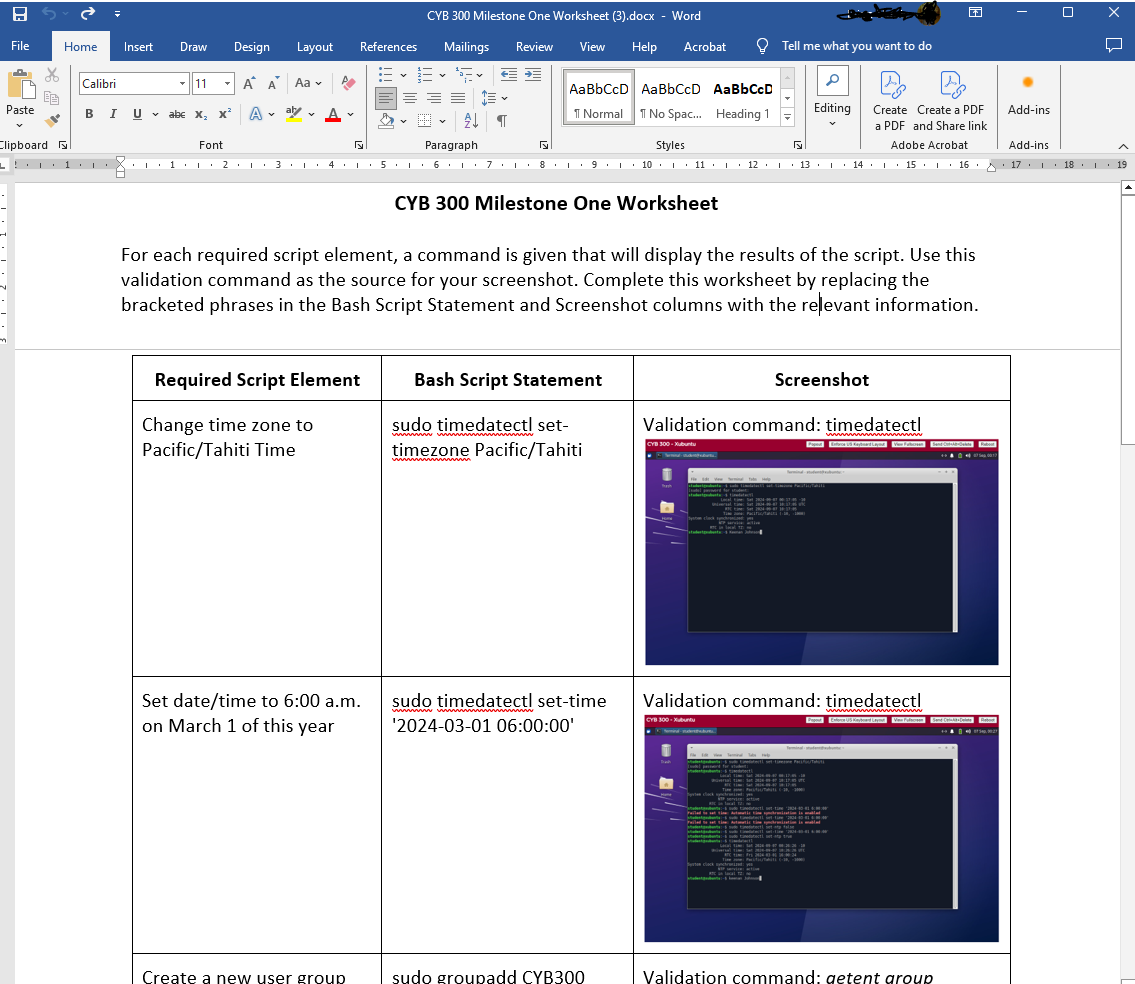Apply Strikethrough formatting
The image size is (1135, 984).
[x=177, y=114]
